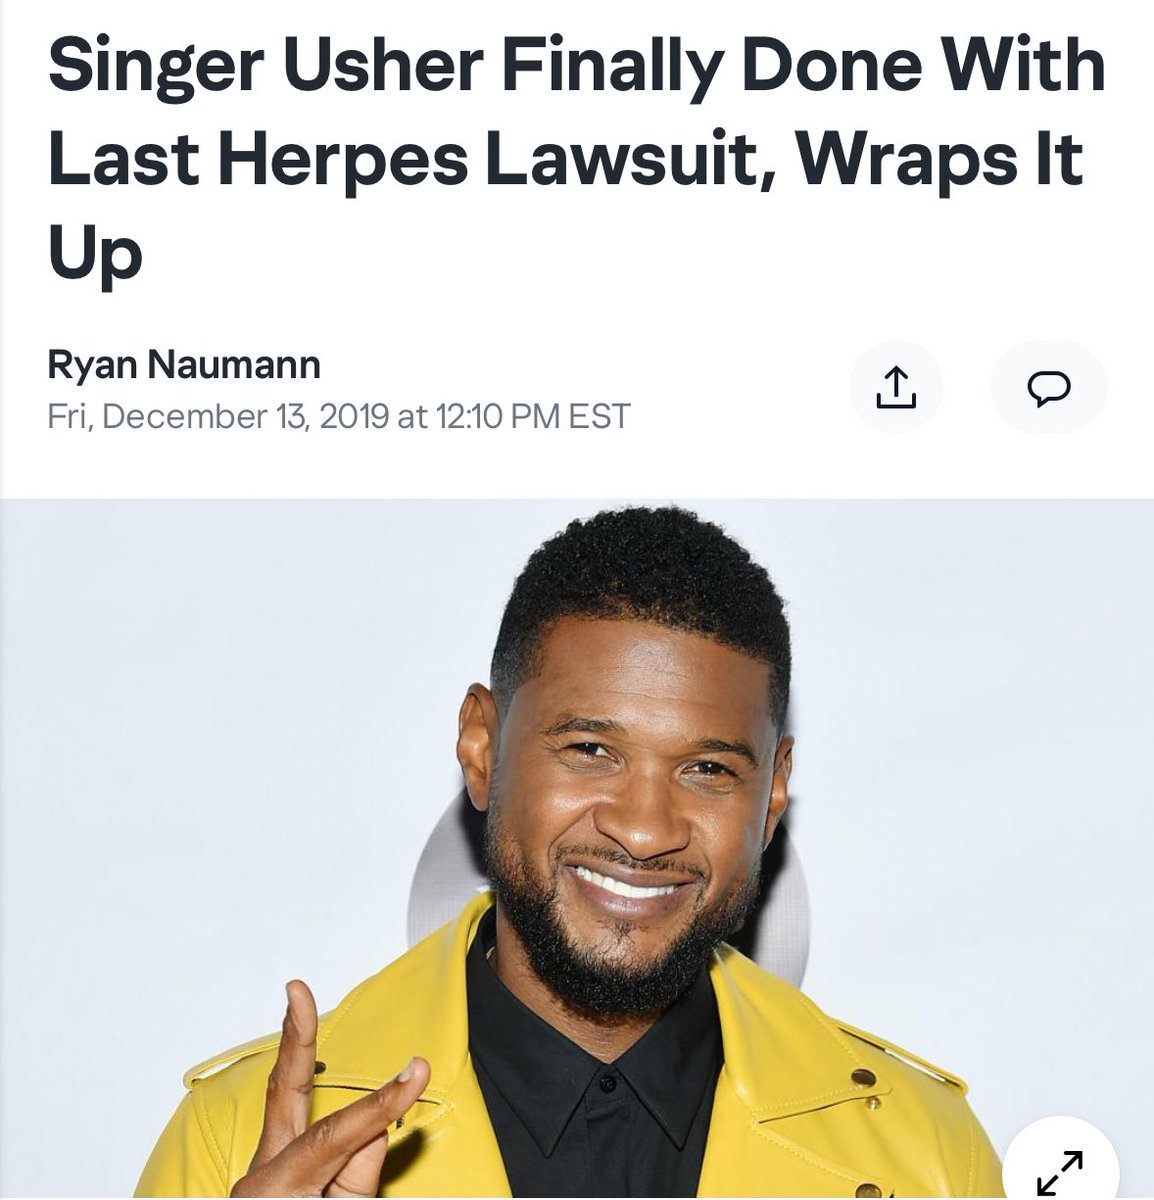
Task: Click the 'Fri, December 13, 2019' publication date
Action: [218, 416]
